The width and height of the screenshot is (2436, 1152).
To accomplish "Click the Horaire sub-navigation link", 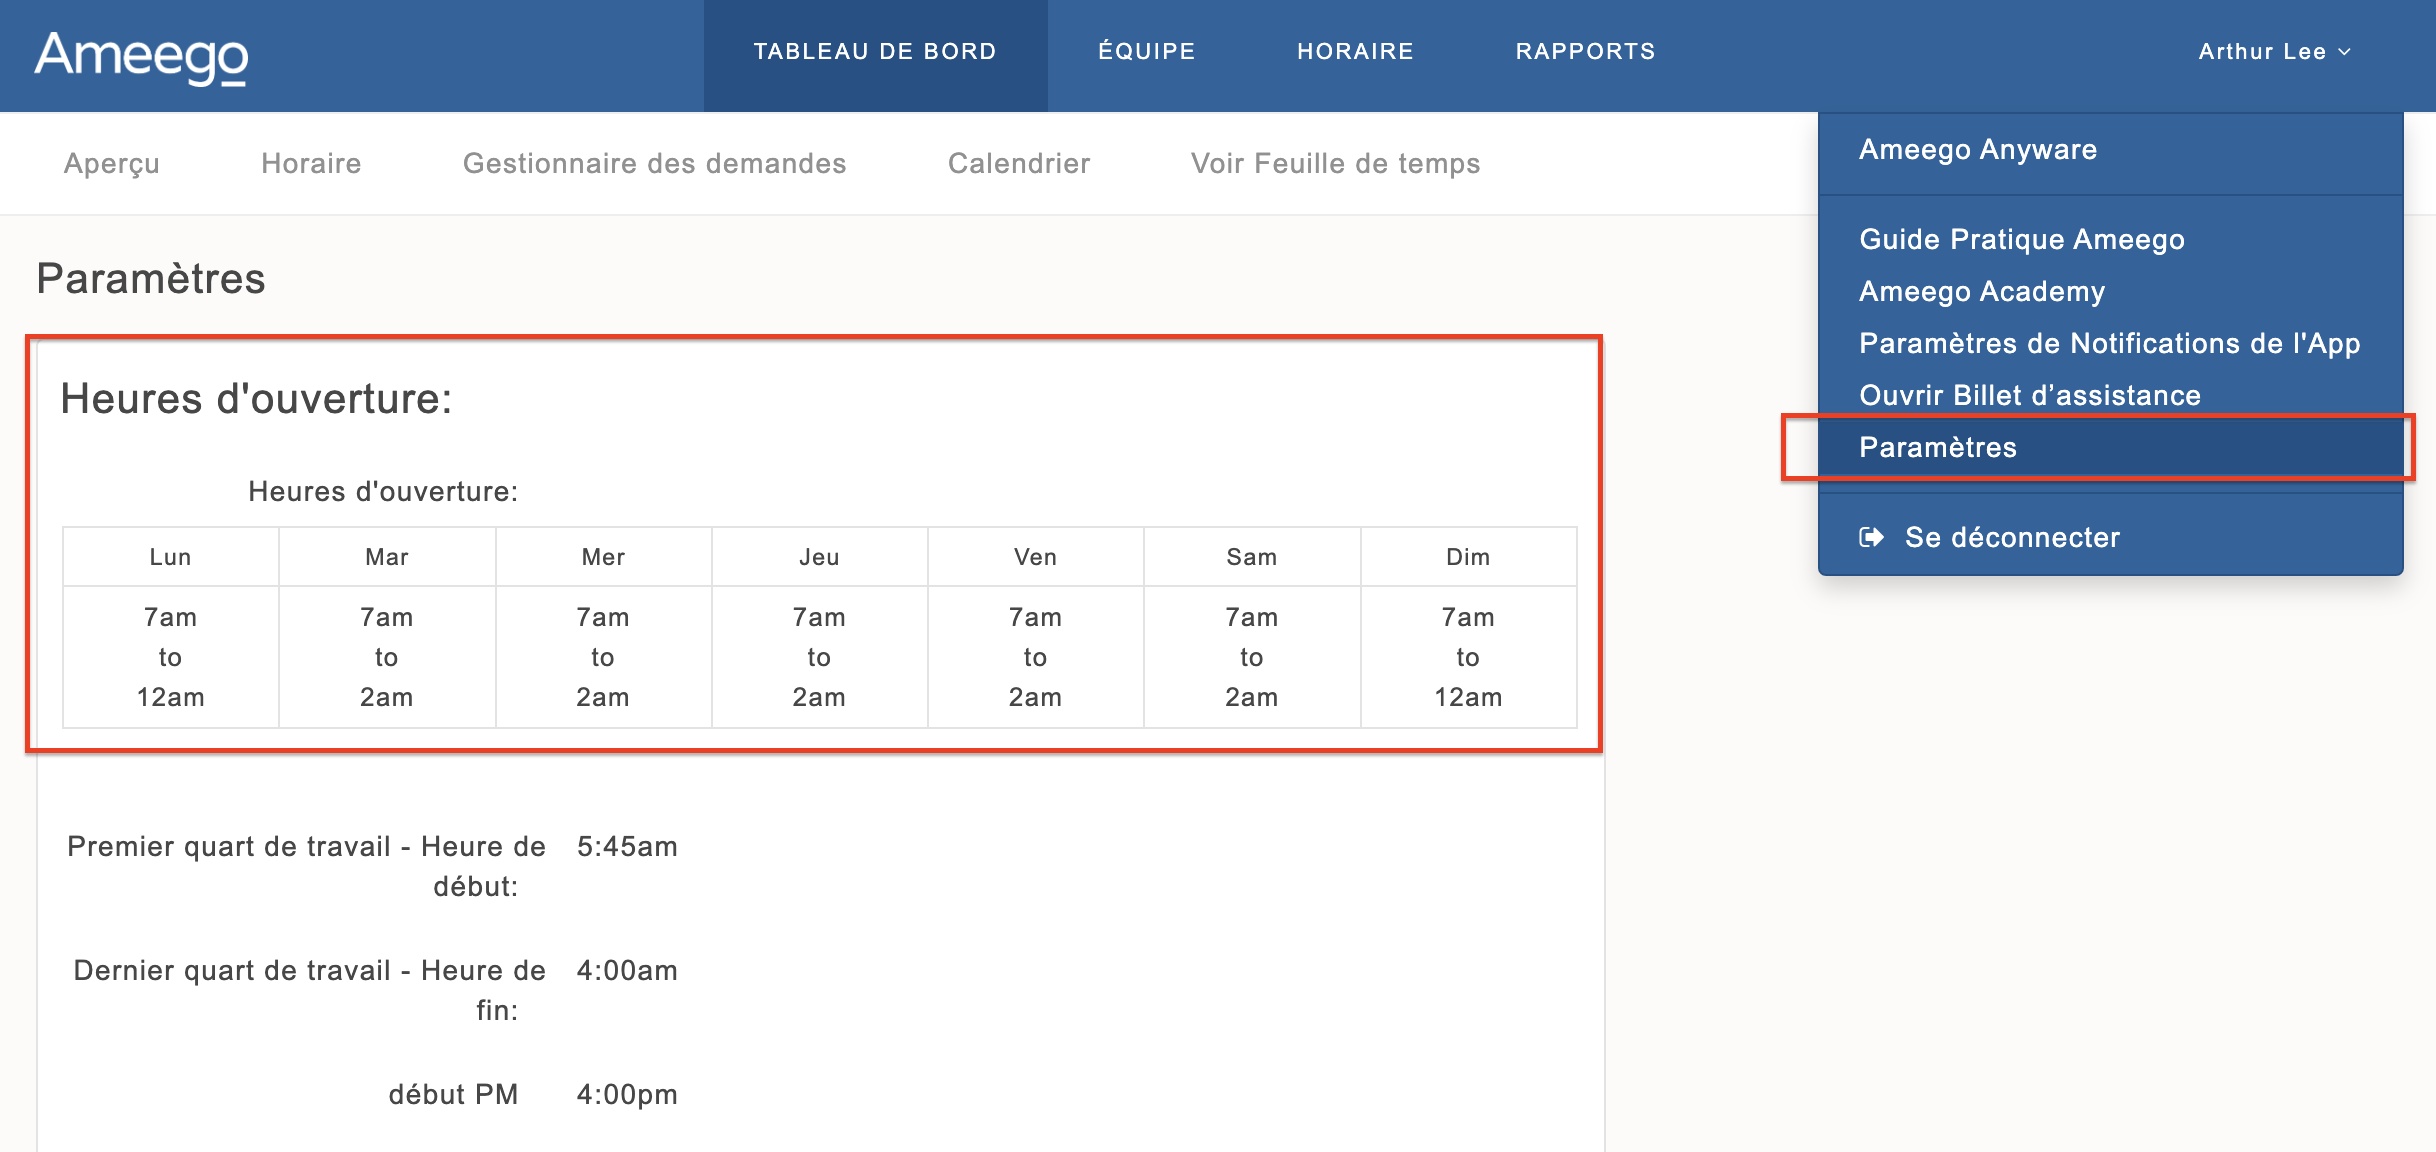I will (311, 163).
